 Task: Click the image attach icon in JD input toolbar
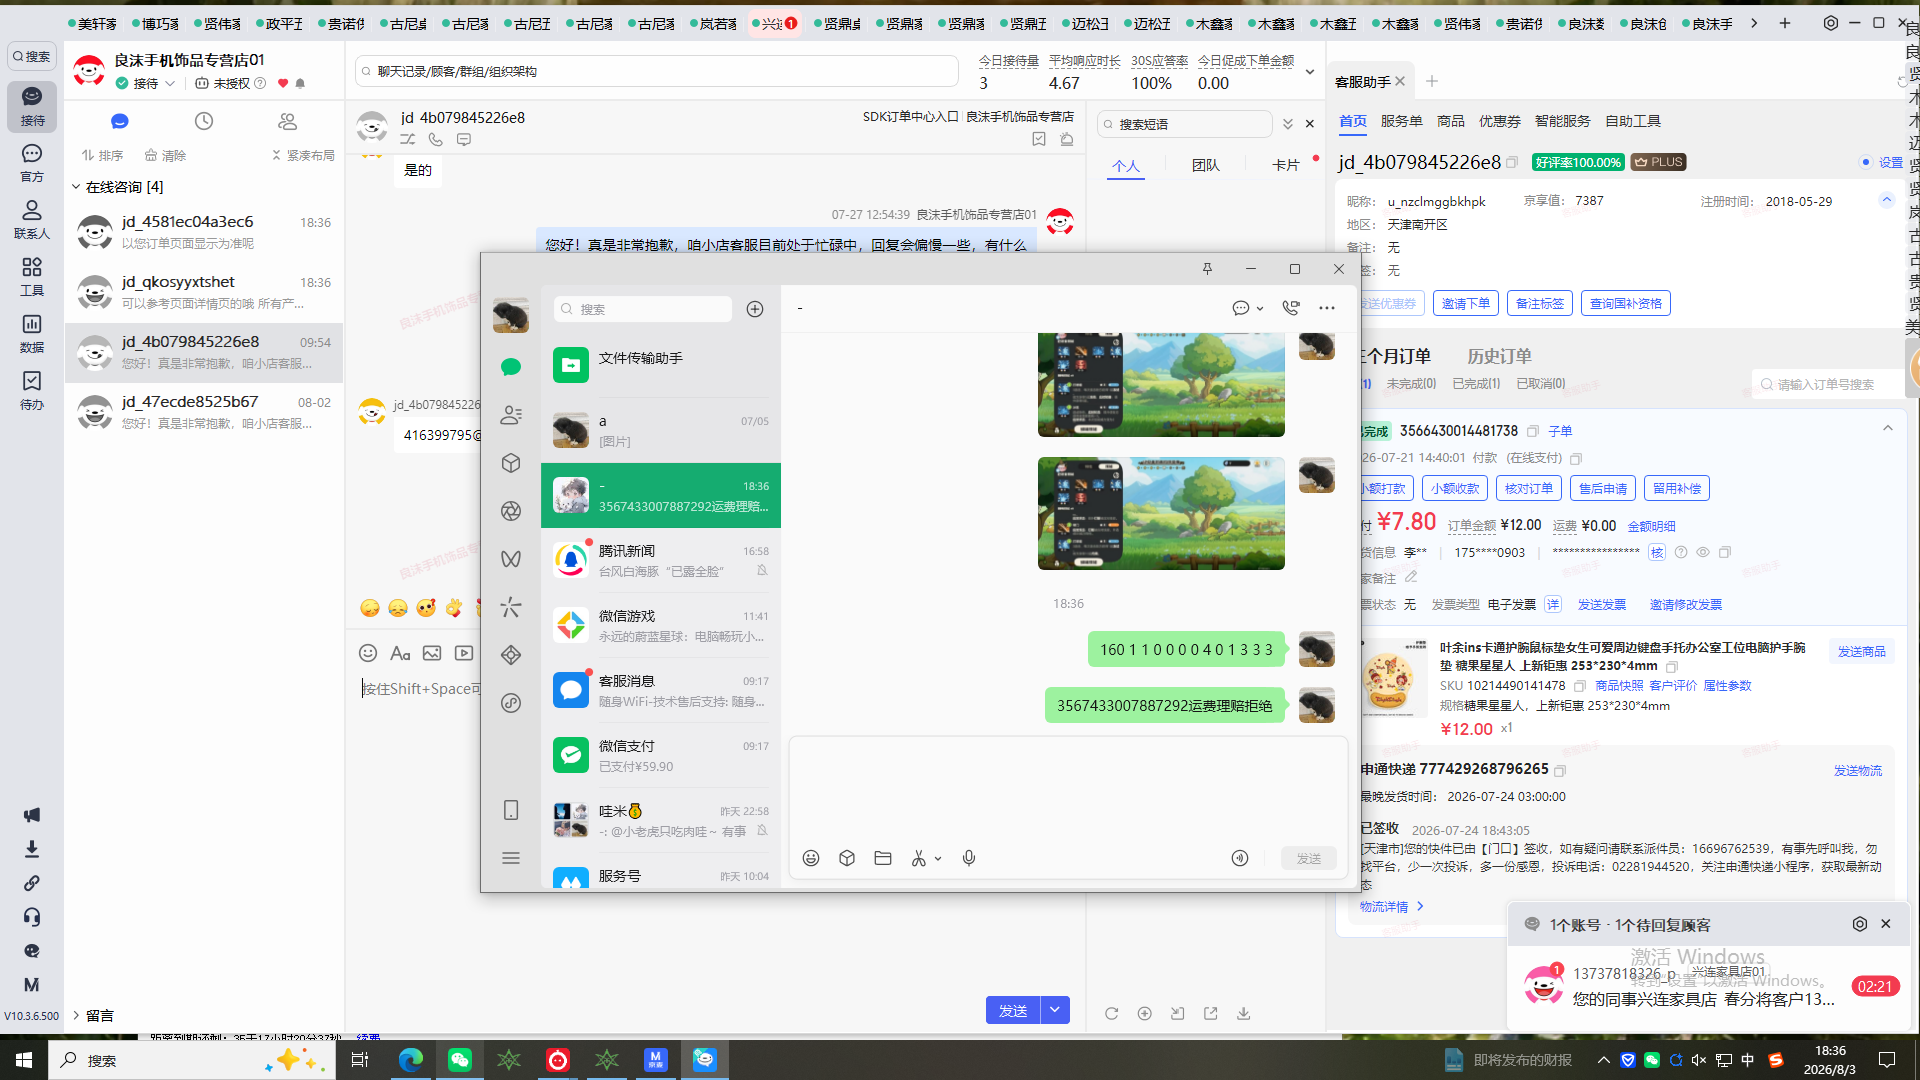(432, 653)
